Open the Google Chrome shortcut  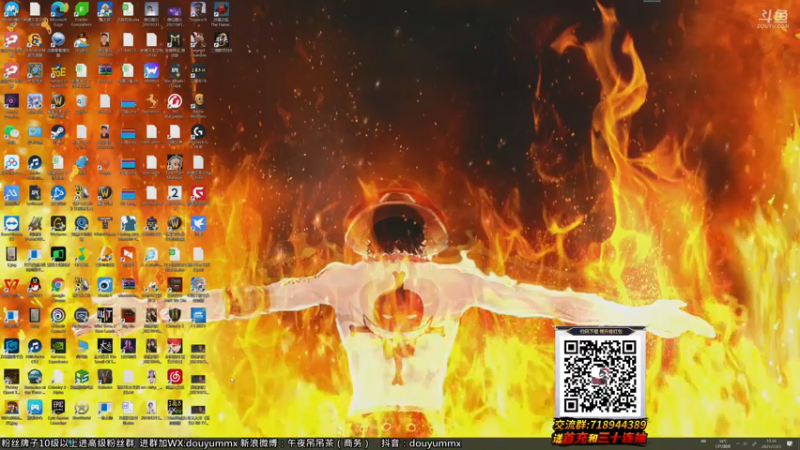[58, 285]
